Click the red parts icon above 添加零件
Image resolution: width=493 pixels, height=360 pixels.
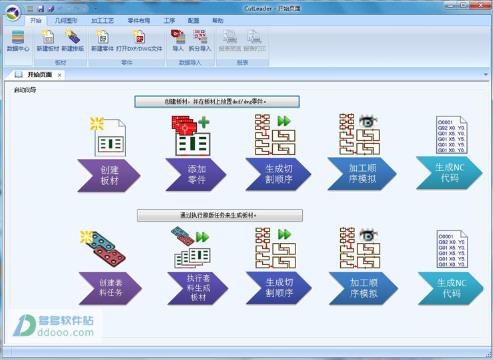pos(191,136)
